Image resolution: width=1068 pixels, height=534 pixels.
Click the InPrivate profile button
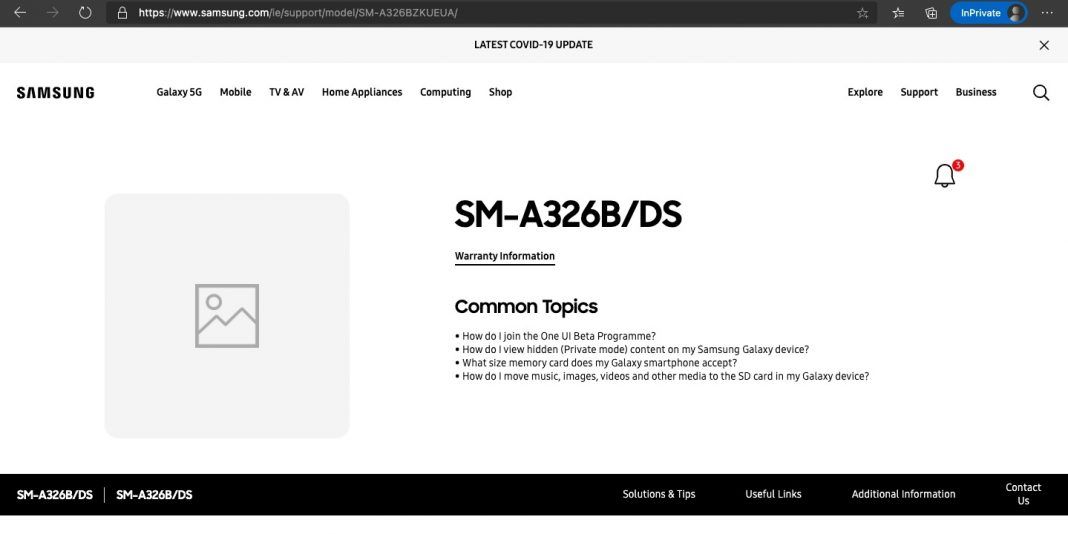point(988,13)
